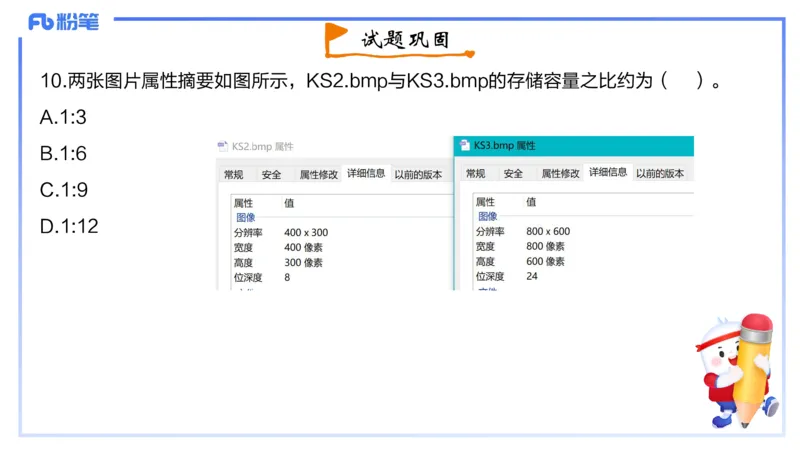Viewport: 800px width, 450px height.
Task: Click 600 像素 height value
Action: tap(545, 262)
